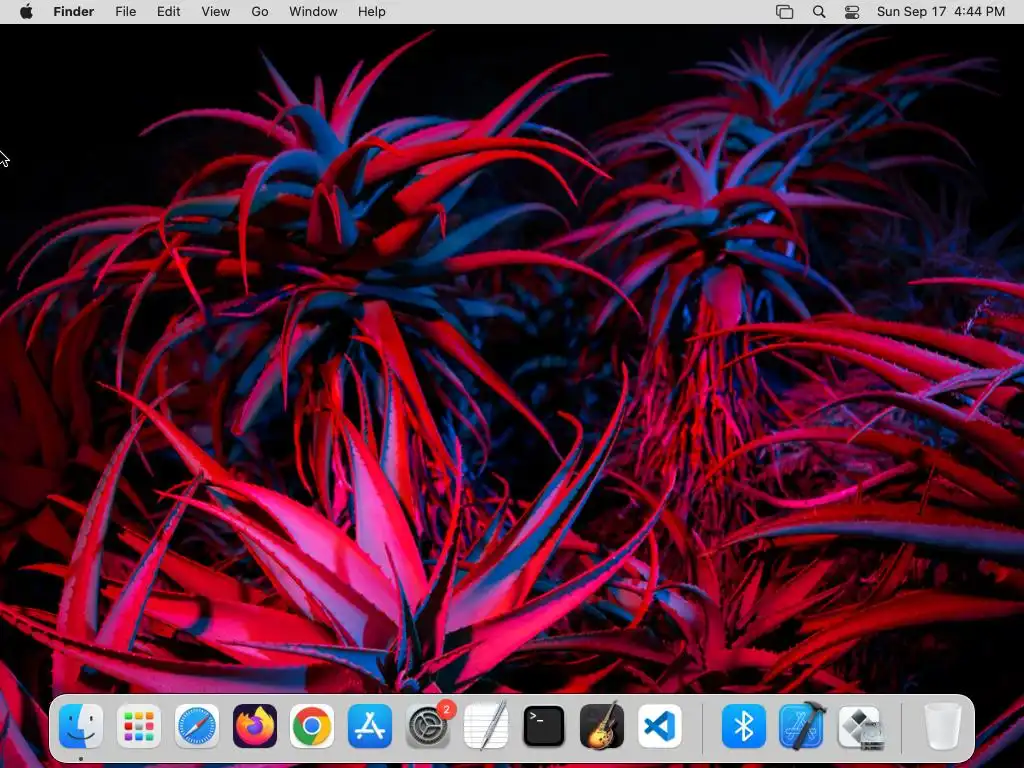Open TextEdit from the Dock
1024x768 pixels.
486,726
